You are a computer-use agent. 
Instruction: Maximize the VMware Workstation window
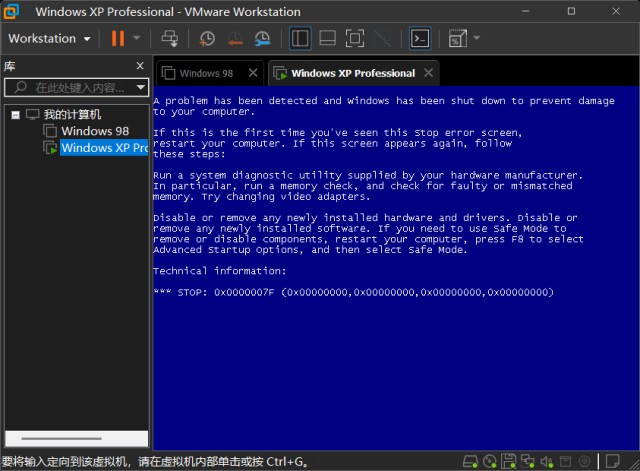pos(571,11)
